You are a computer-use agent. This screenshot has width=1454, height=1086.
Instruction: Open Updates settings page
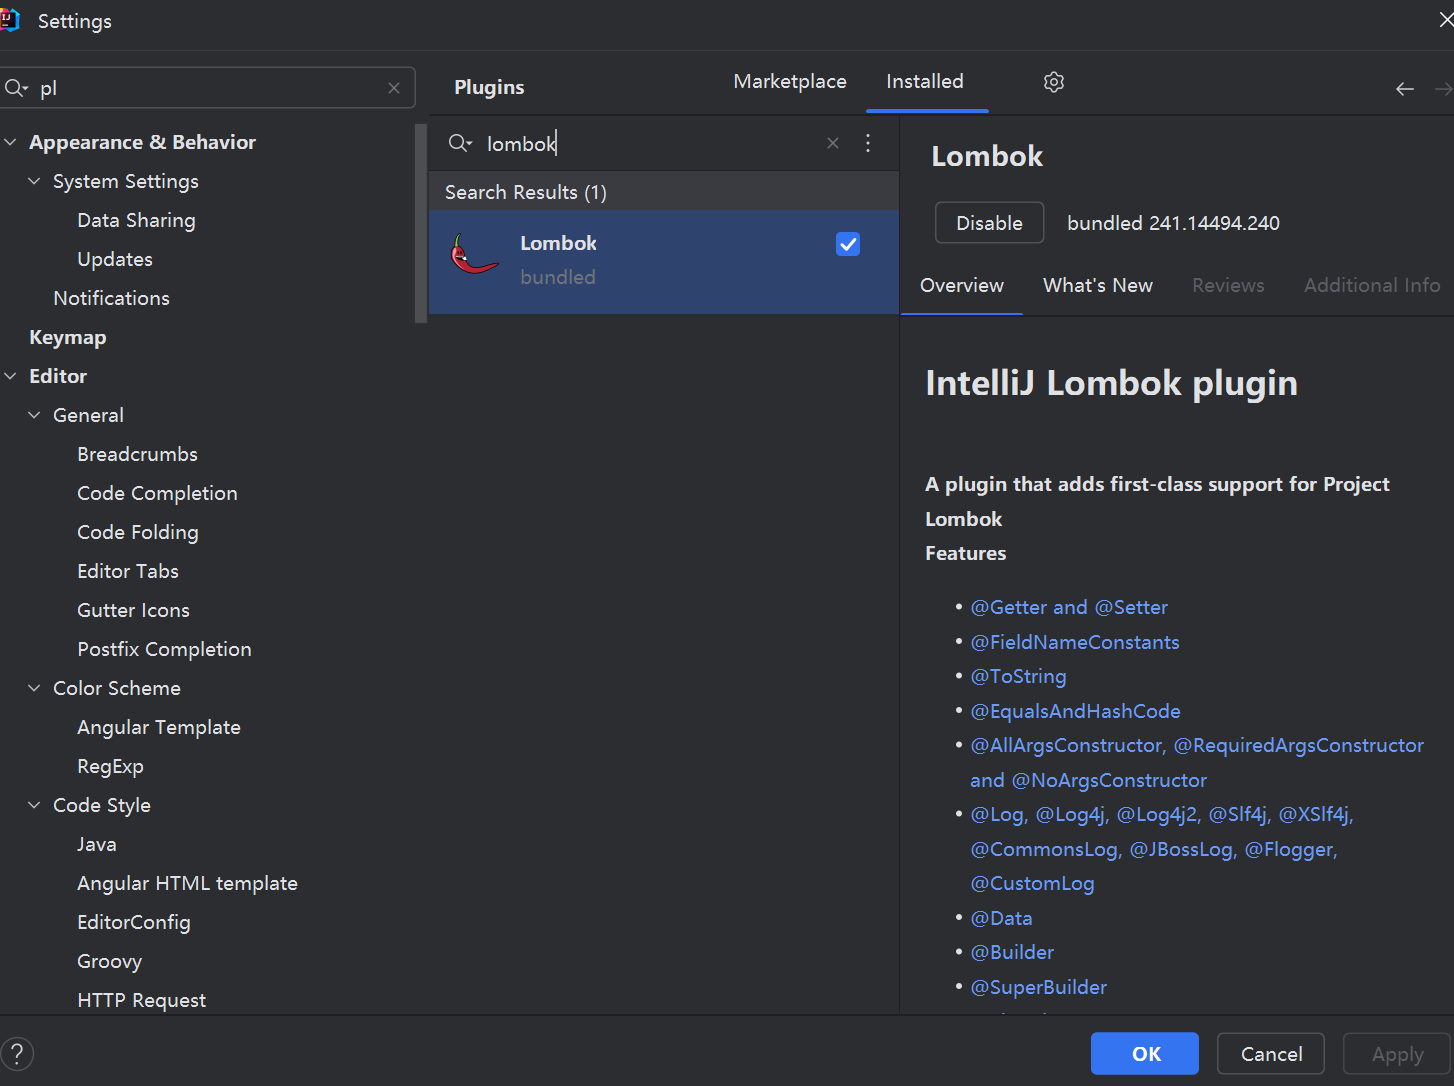(115, 259)
